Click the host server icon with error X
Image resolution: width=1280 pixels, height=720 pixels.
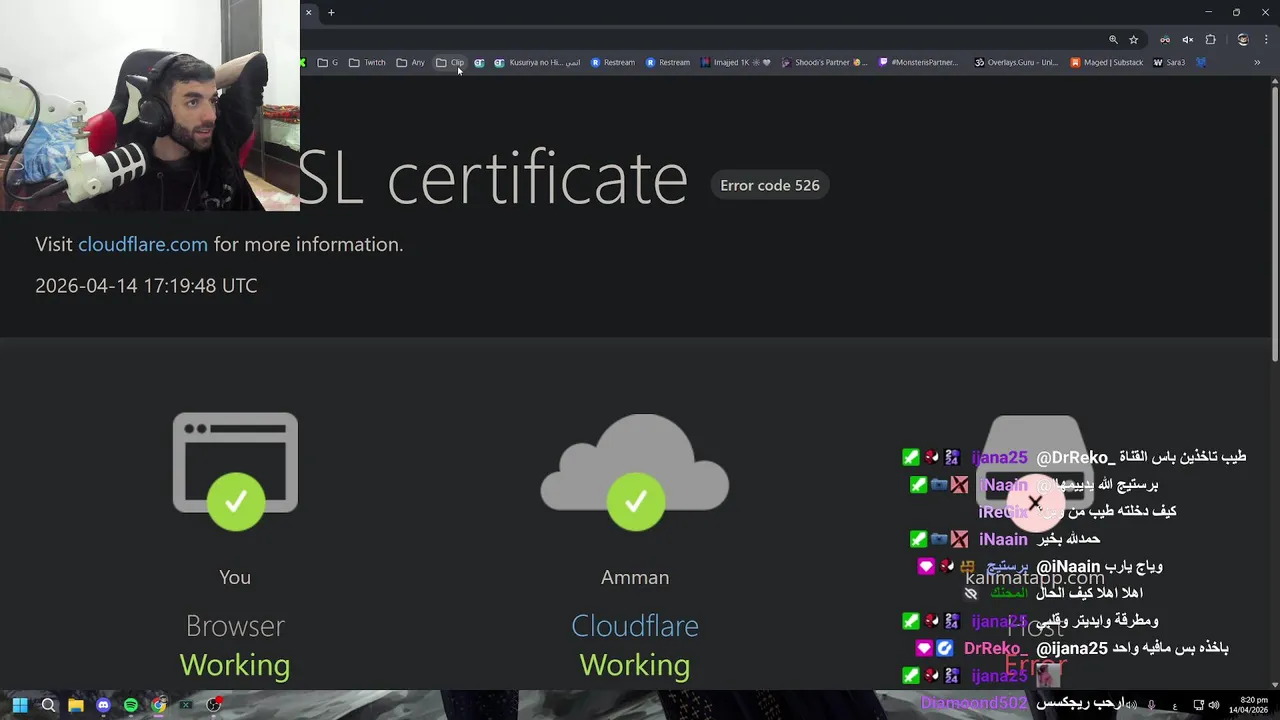[1035, 472]
